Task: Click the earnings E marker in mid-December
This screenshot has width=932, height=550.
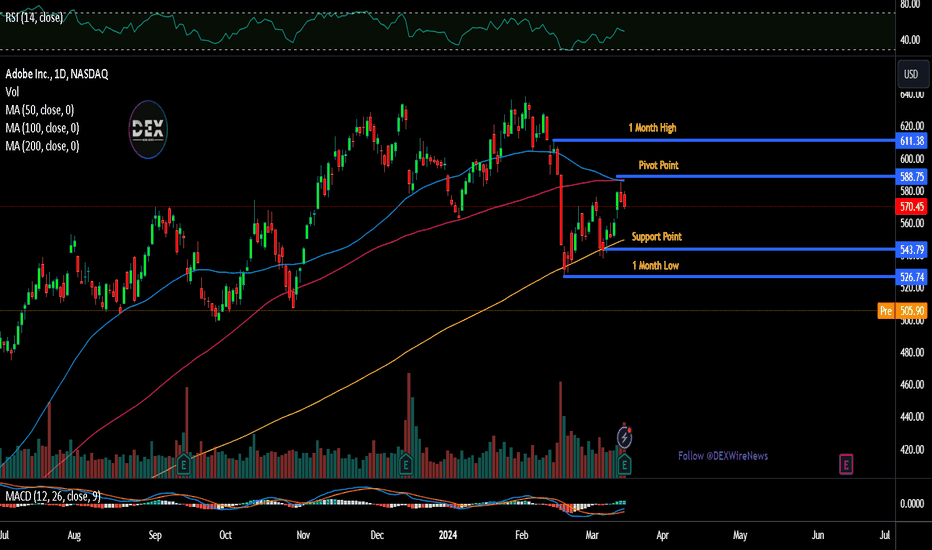Action: [406, 464]
